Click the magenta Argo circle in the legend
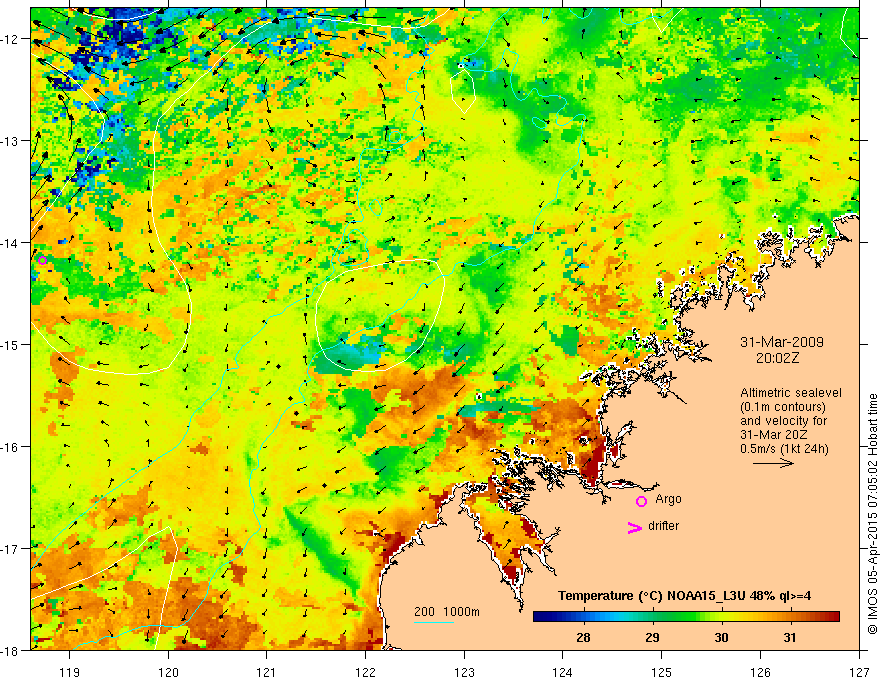The image size is (880, 680). pyautogui.click(x=641, y=501)
